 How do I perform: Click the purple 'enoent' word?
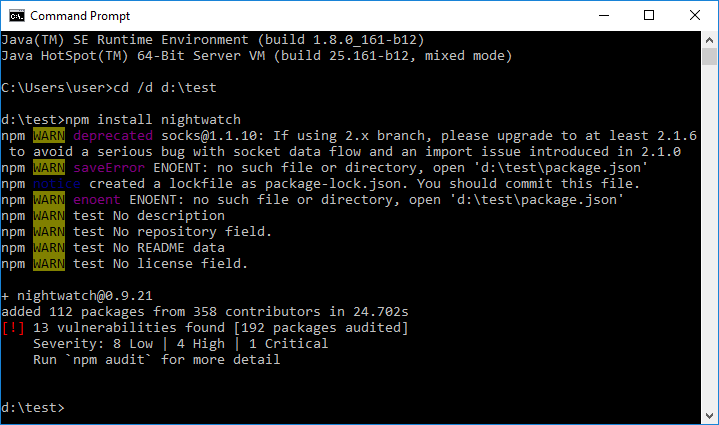point(97,200)
